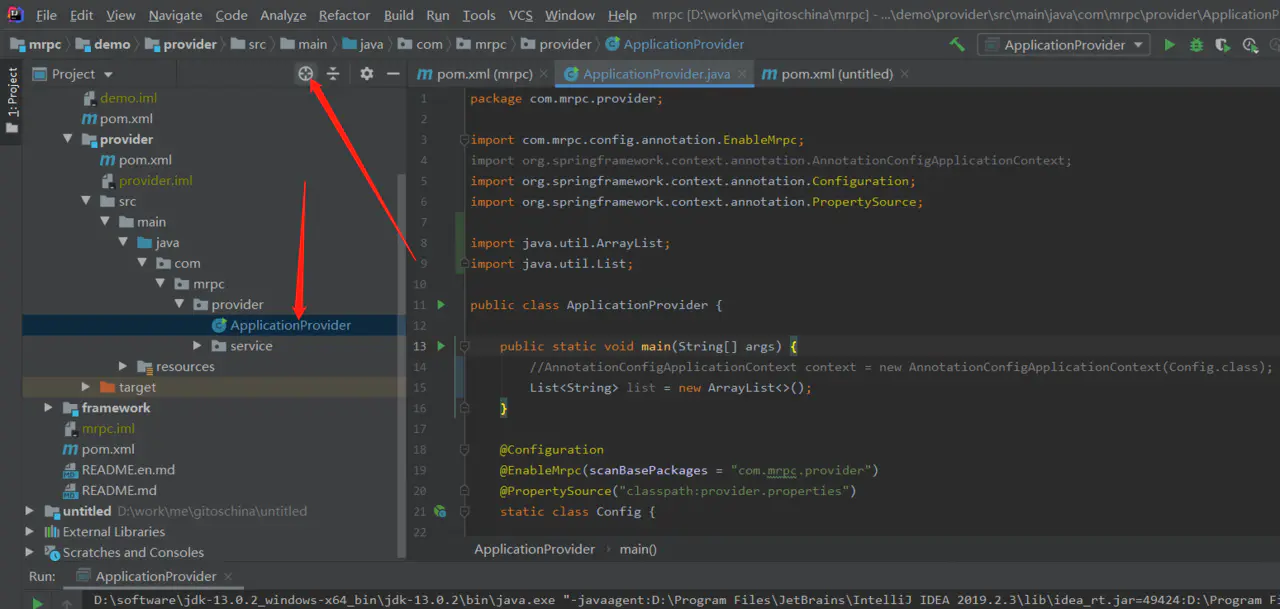1280x609 pixels.
Task: Open the Refactor menu
Action: click(x=344, y=15)
